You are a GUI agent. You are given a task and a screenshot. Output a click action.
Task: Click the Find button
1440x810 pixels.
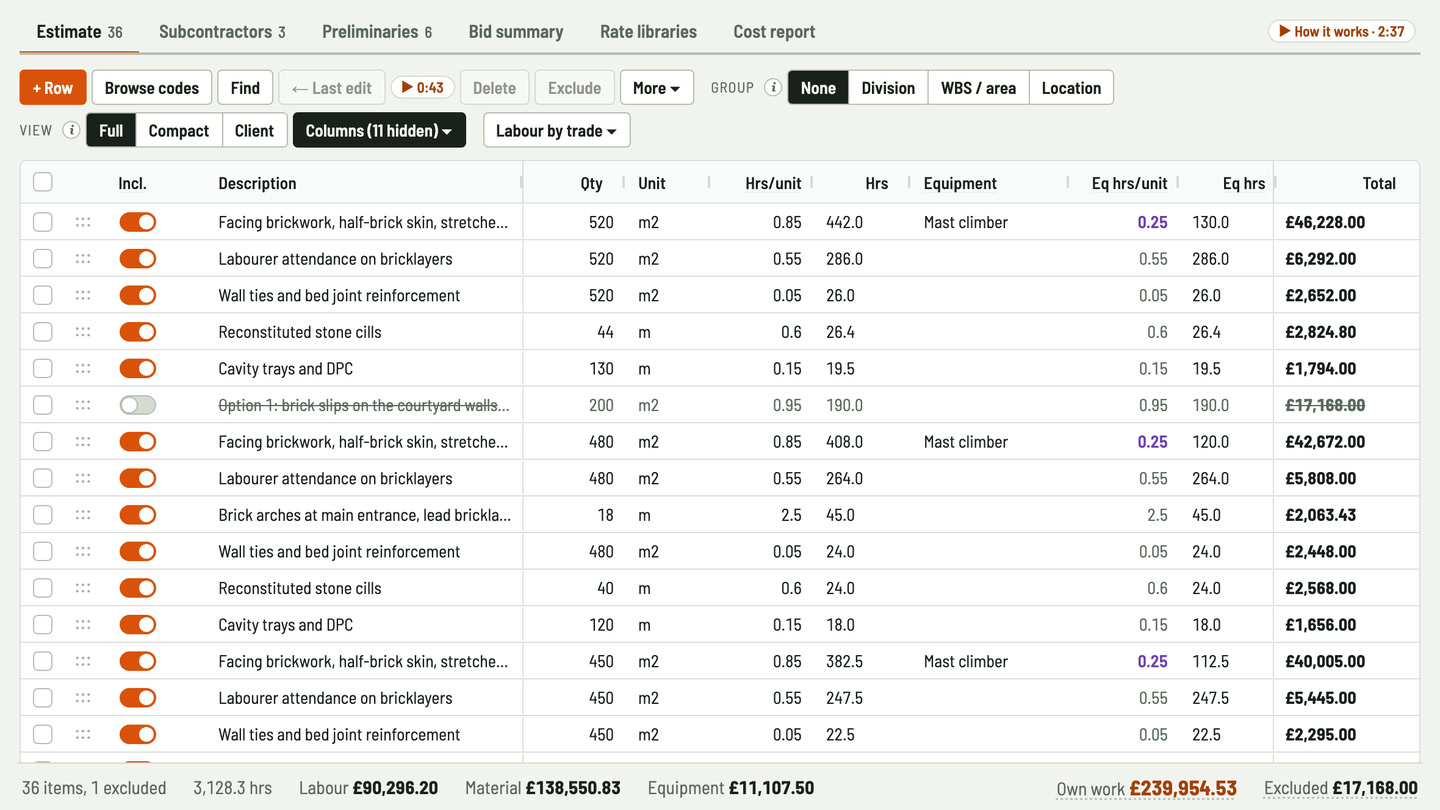pyautogui.click(x=245, y=88)
